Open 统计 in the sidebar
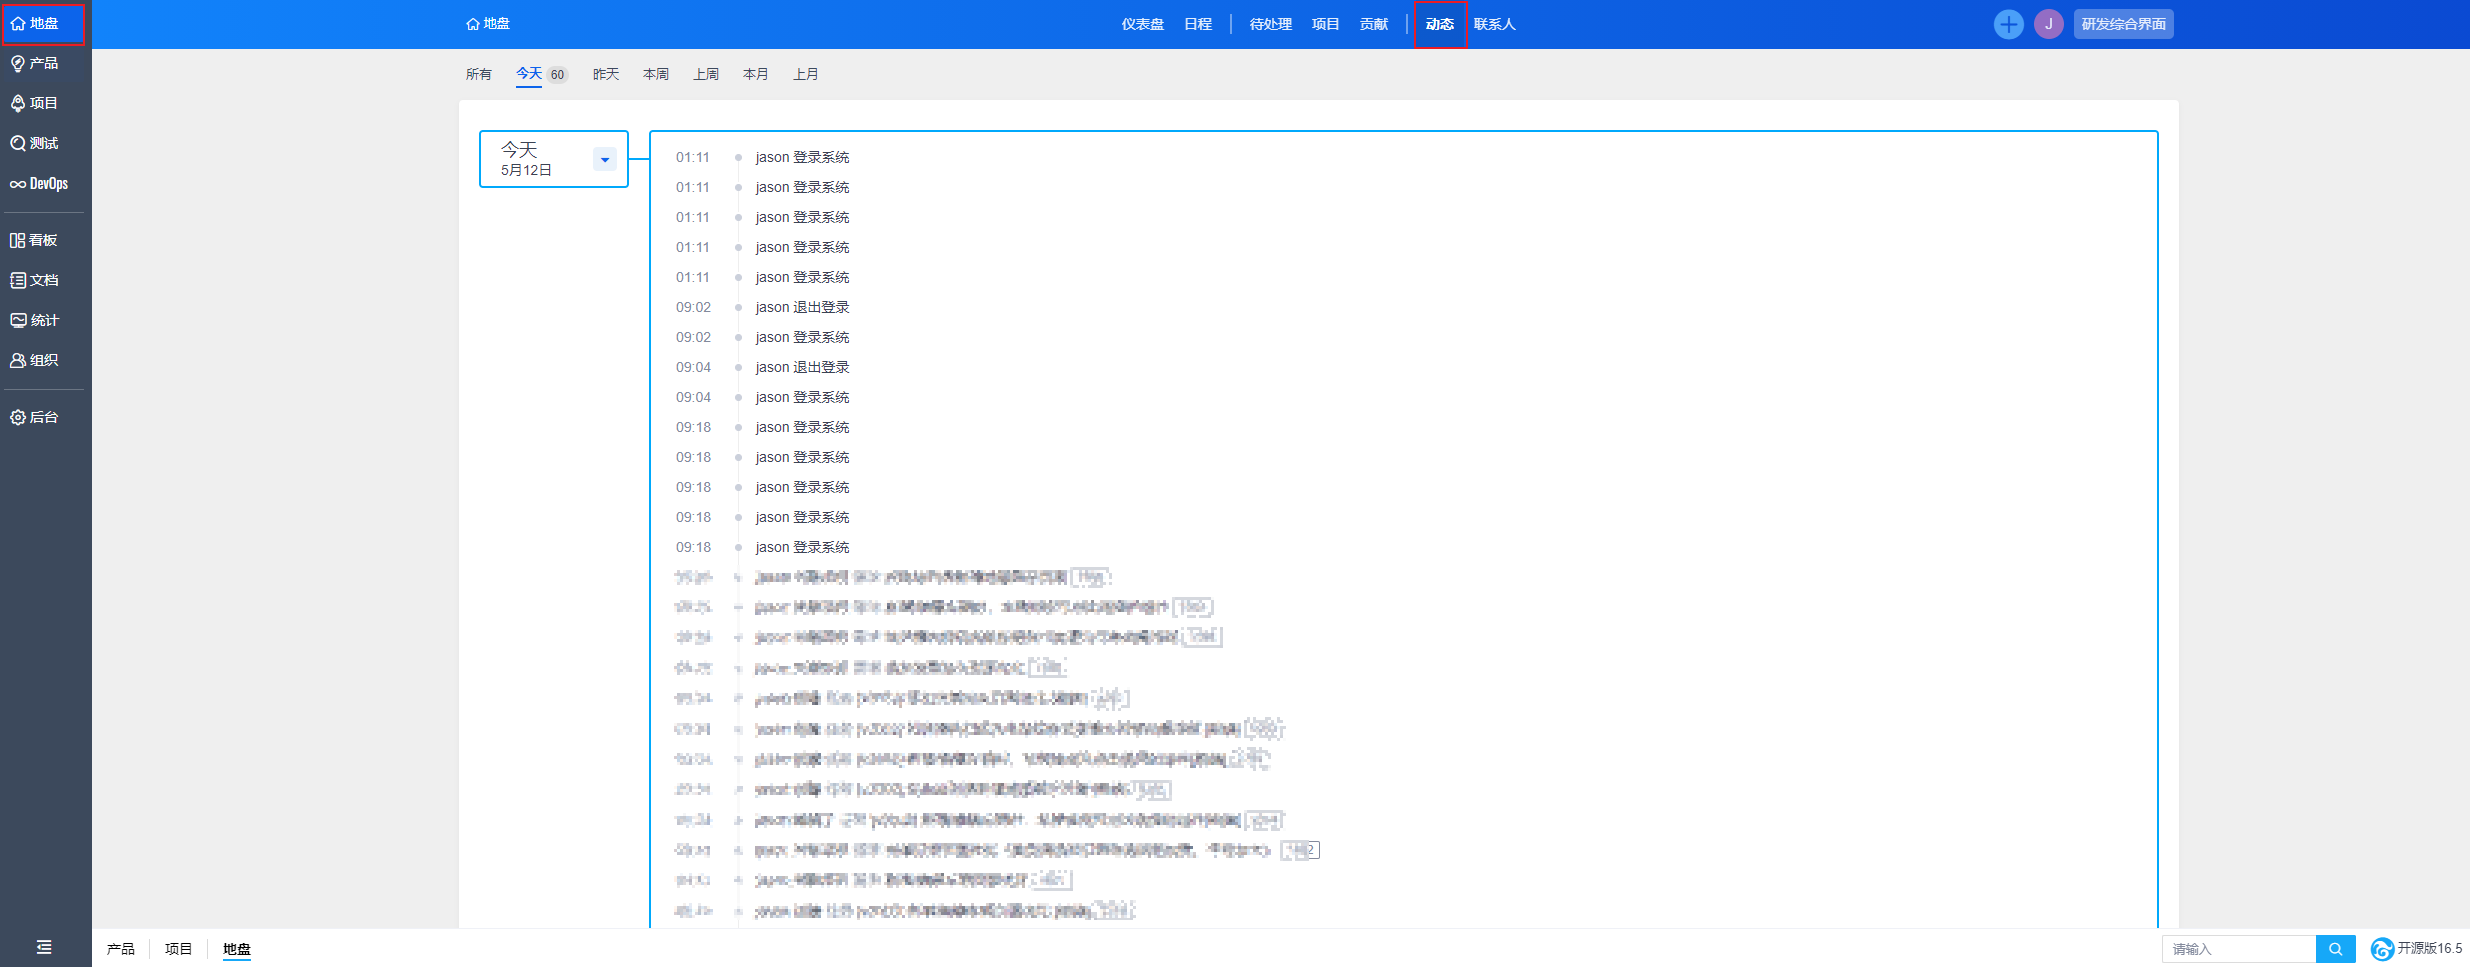2470x967 pixels. coord(35,320)
